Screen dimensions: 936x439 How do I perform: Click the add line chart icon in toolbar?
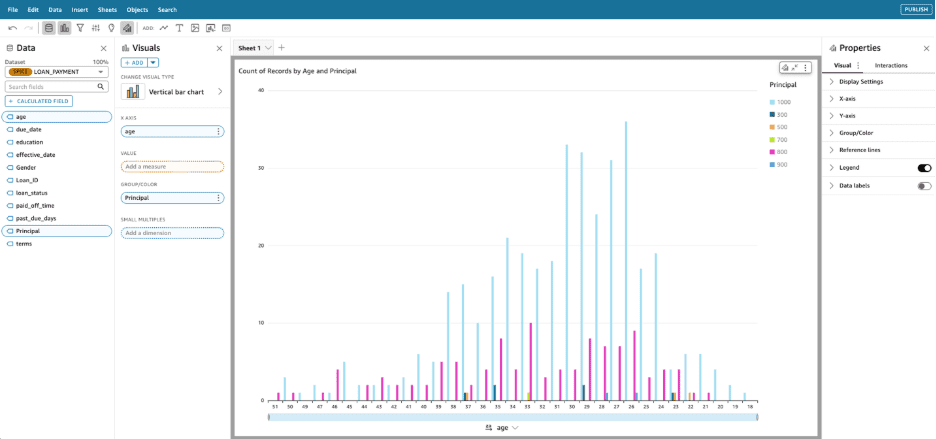click(x=163, y=28)
